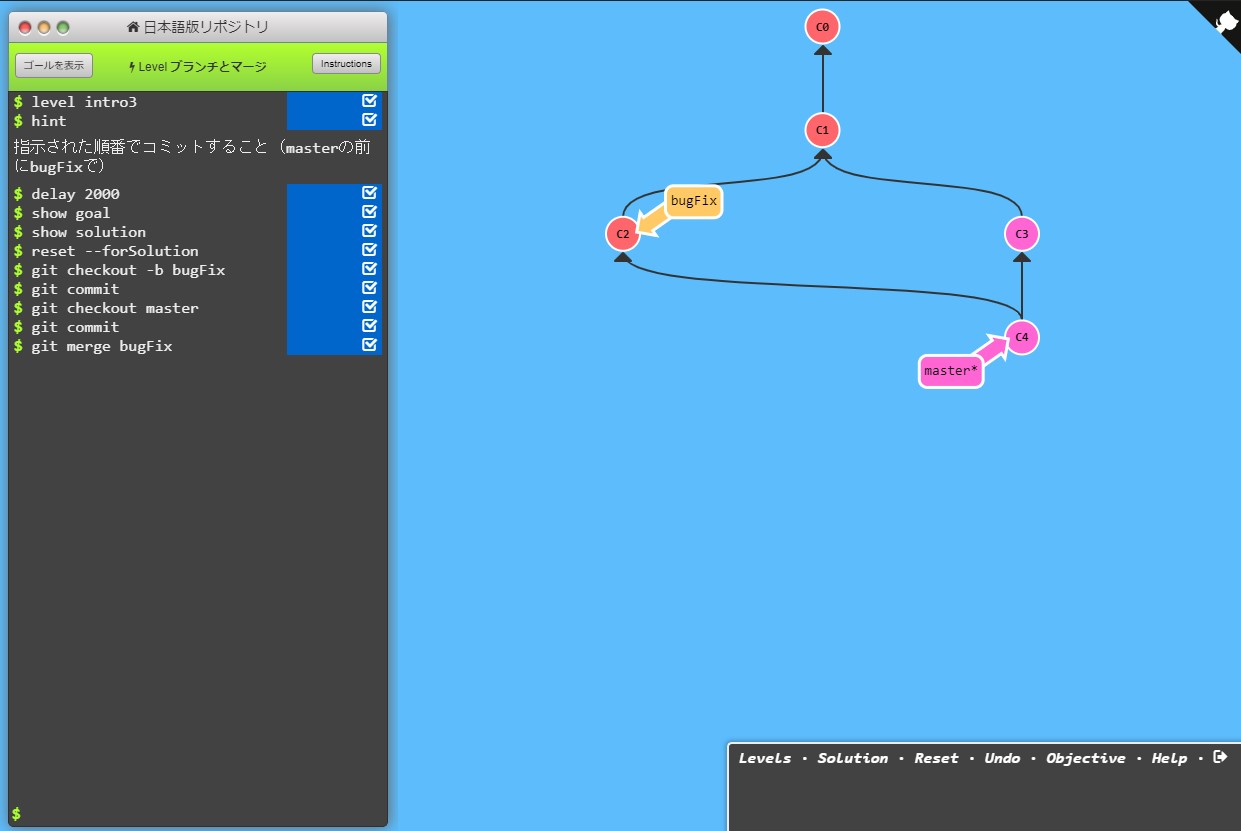1241x831 pixels.
Task: Open the Levels menu
Action: click(765, 758)
